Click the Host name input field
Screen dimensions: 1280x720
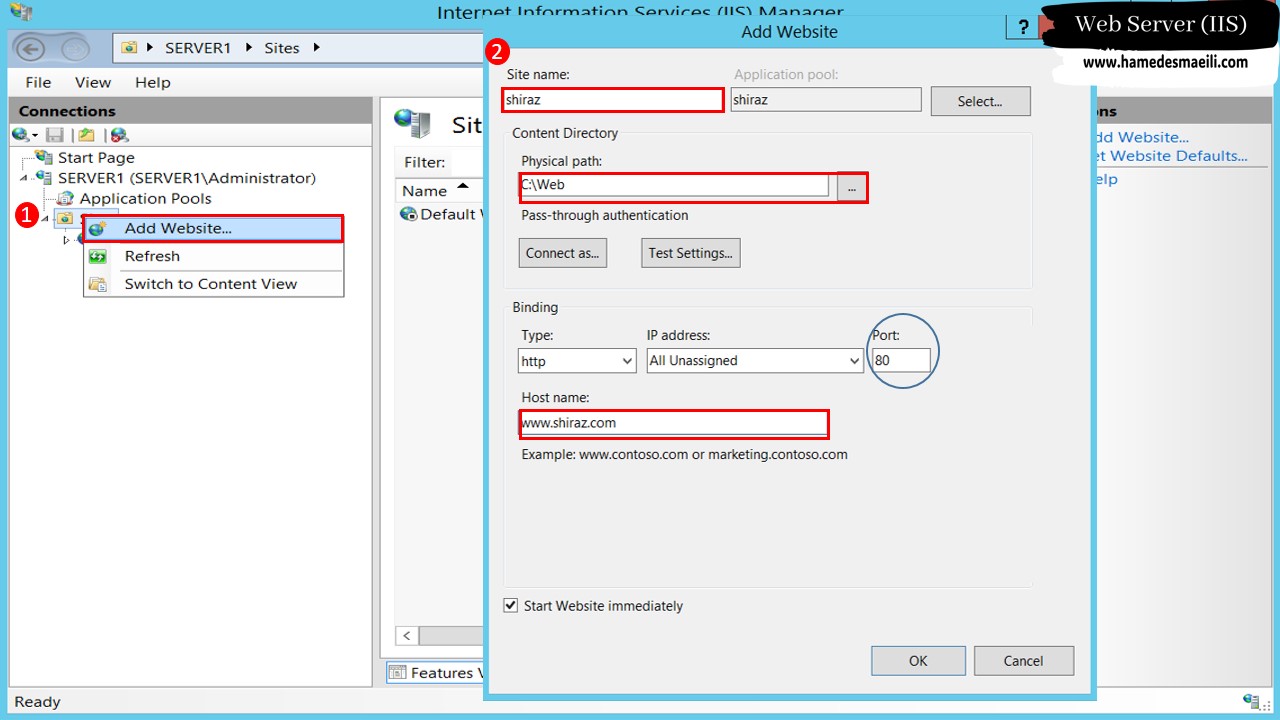(x=674, y=423)
